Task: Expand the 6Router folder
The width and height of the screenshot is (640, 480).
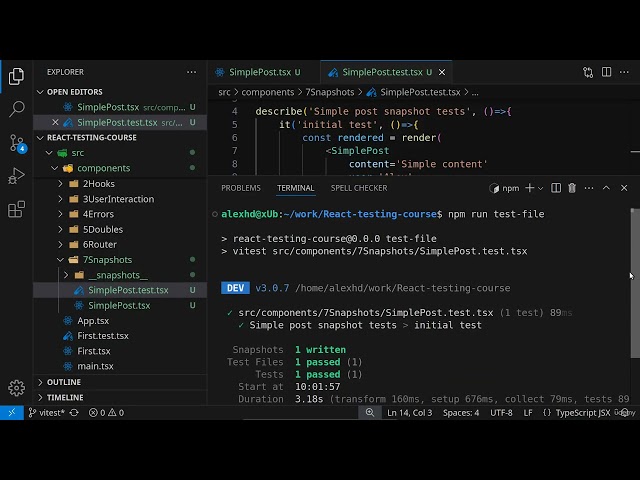Action: pos(120,244)
